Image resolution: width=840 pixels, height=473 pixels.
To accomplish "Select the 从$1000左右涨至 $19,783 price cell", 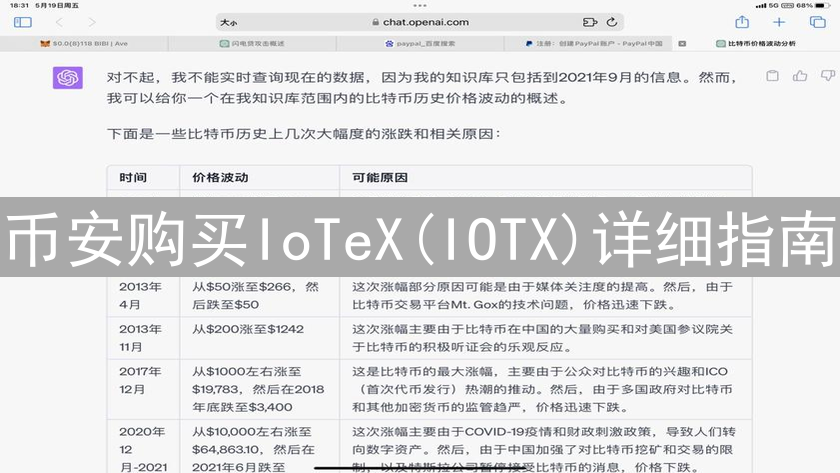I will 259,389.
